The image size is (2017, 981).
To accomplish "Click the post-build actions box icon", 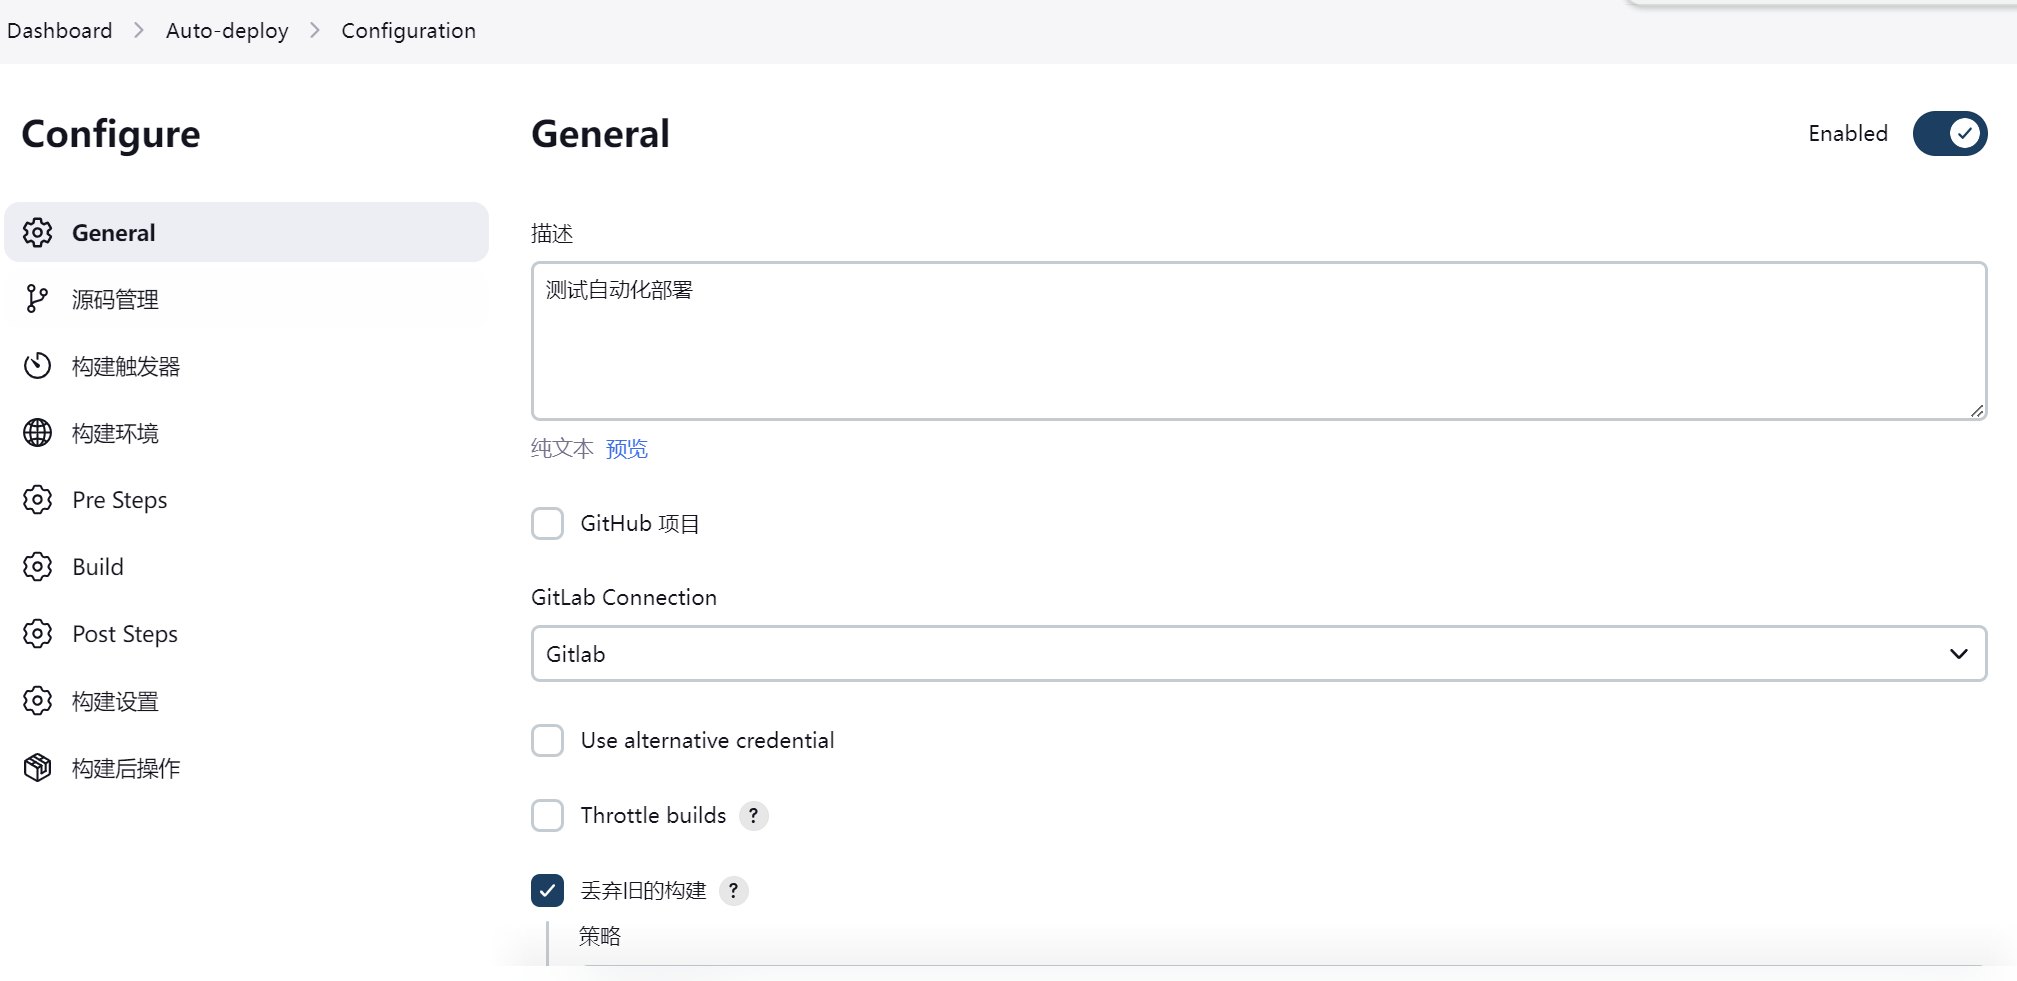I will 38,768.
